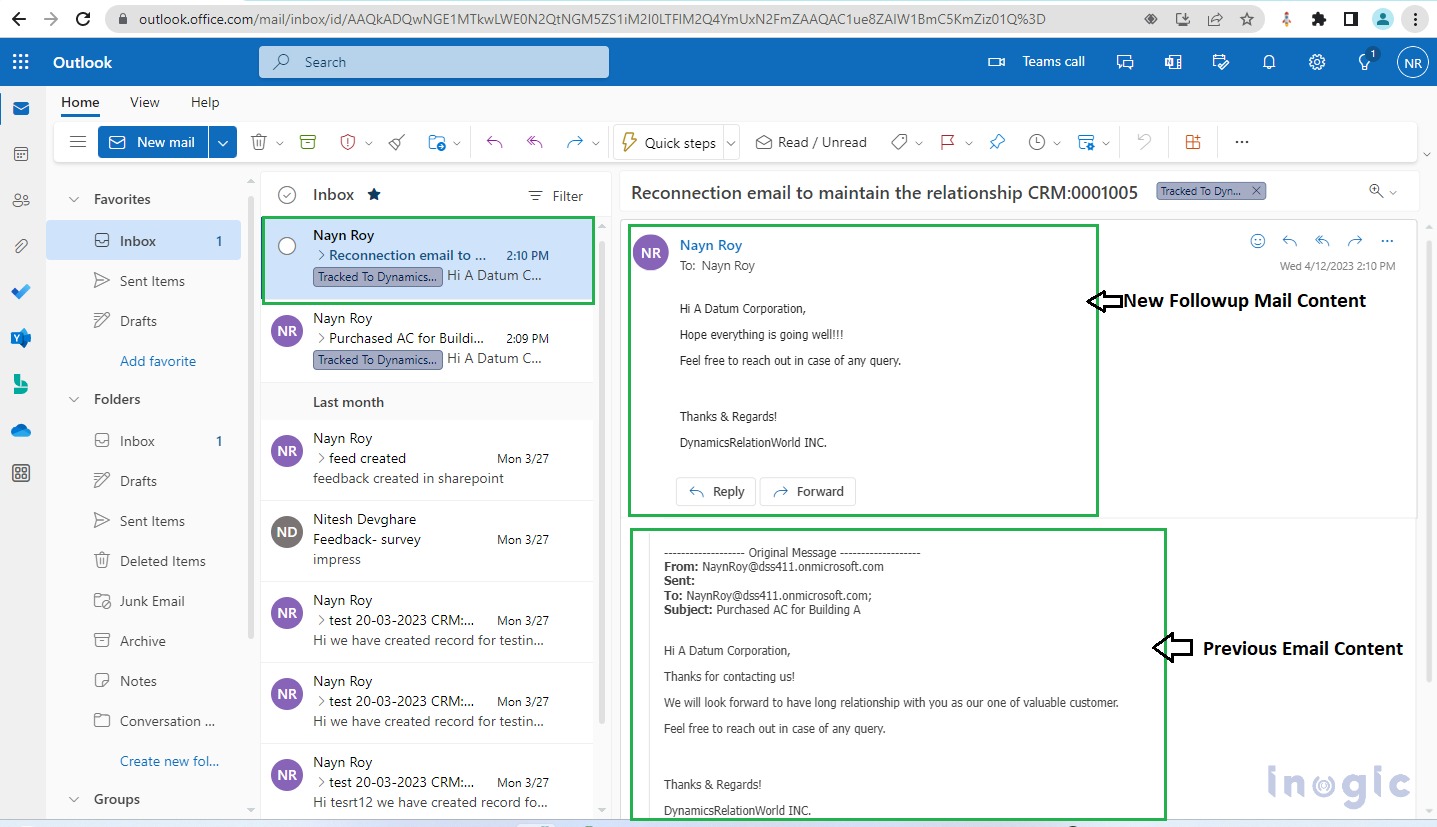Click the Sweep broom icon
Image resolution: width=1437 pixels, height=827 pixels.
coord(397,143)
